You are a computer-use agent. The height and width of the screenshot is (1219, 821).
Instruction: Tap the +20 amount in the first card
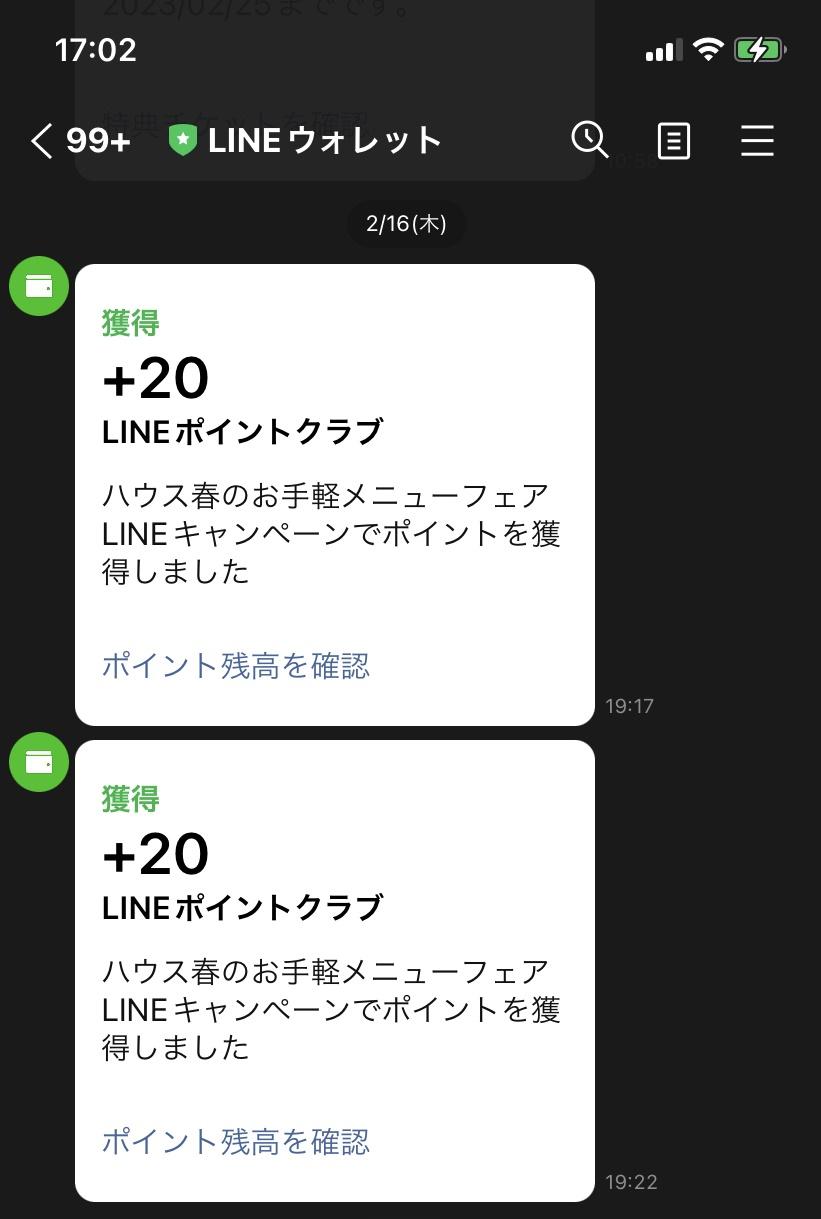[156, 378]
